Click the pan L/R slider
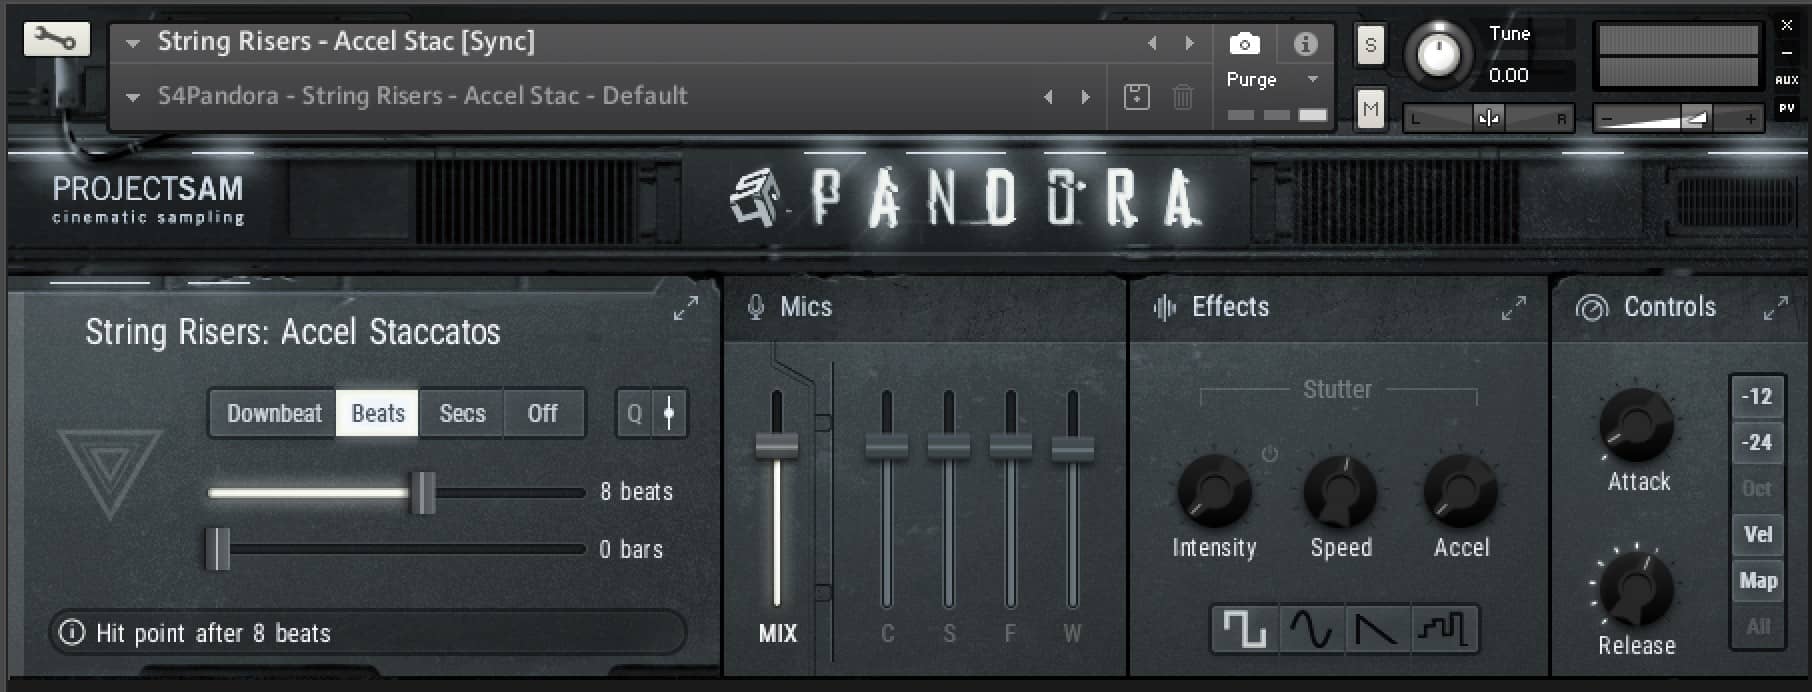Viewport: 1812px width, 692px height. tap(1489, 118)
